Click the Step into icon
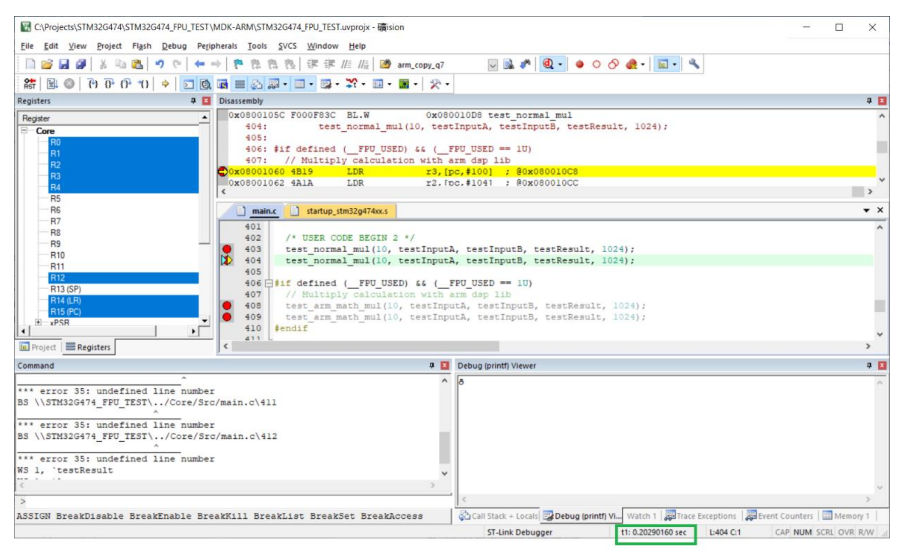The width and height of the screenshot is (899, 553). tap(92, 84)
